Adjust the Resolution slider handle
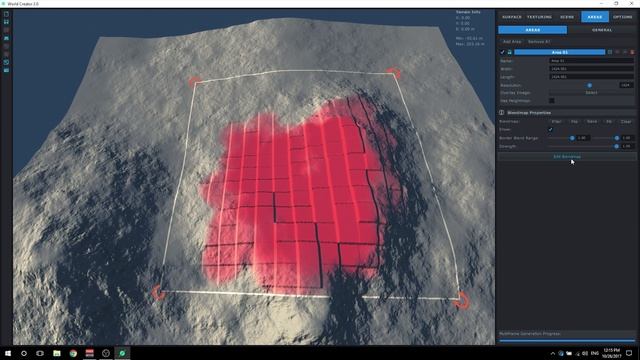Image resolution: width=640 pixels, height=360 pixels. (589, 85)
